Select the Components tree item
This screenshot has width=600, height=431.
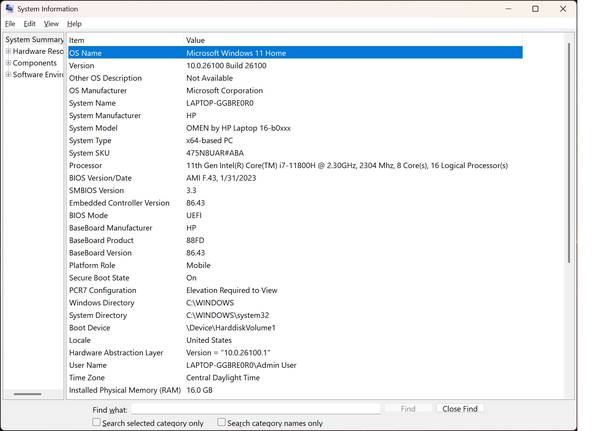tap(34, 63)
